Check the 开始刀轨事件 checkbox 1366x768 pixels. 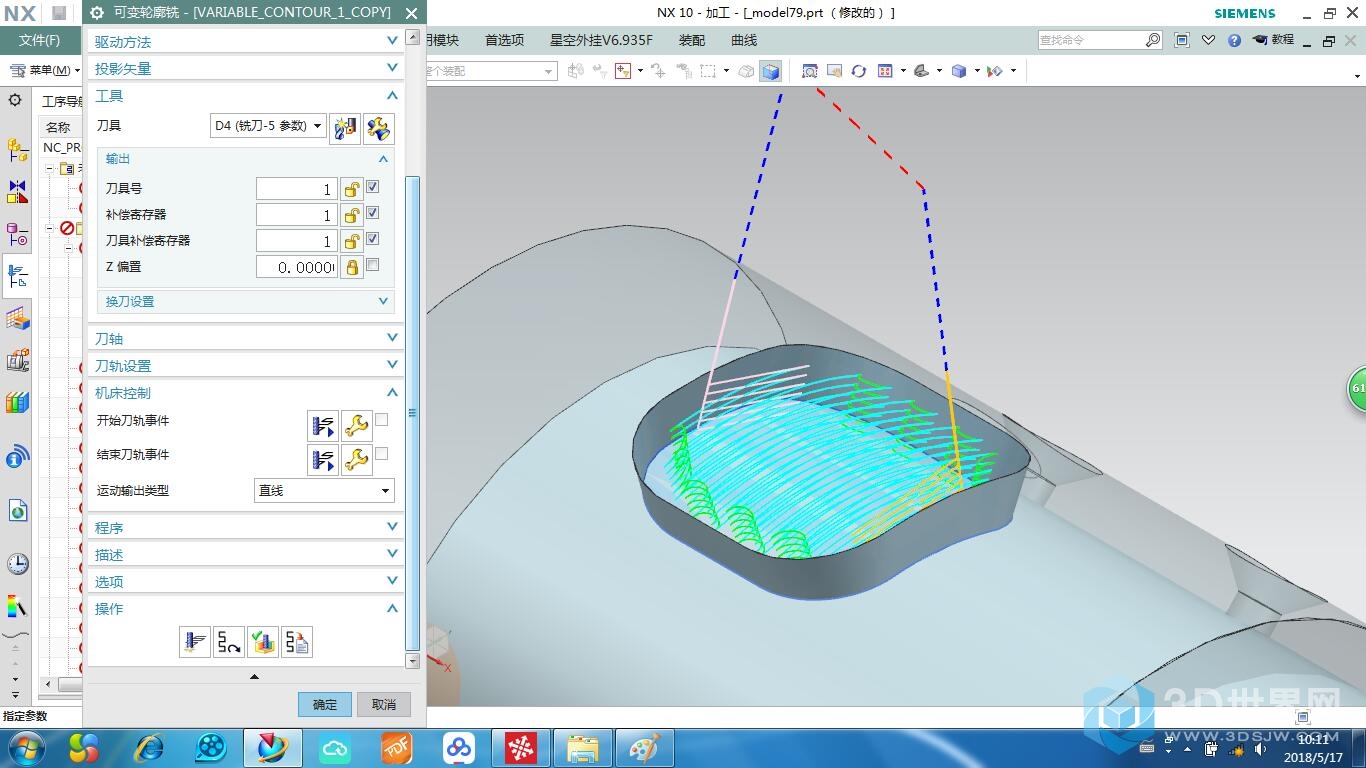(x=381, y=420)
